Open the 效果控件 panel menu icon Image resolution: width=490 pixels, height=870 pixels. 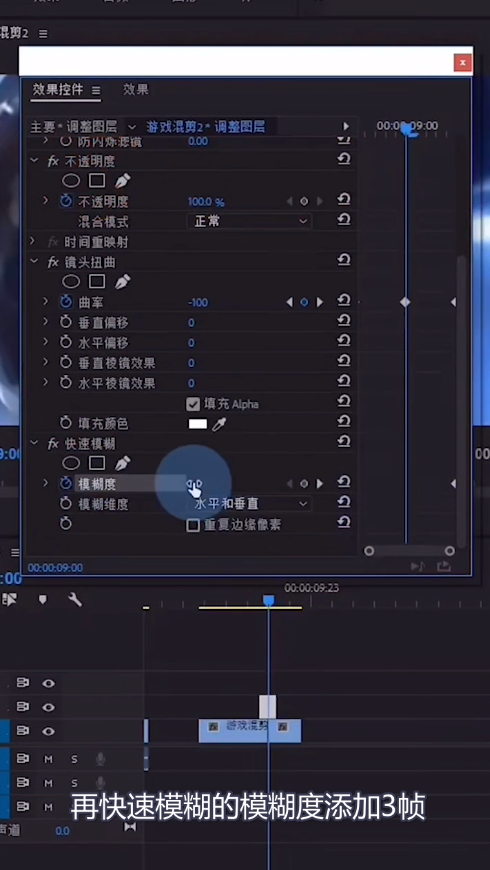click(96, 90)
